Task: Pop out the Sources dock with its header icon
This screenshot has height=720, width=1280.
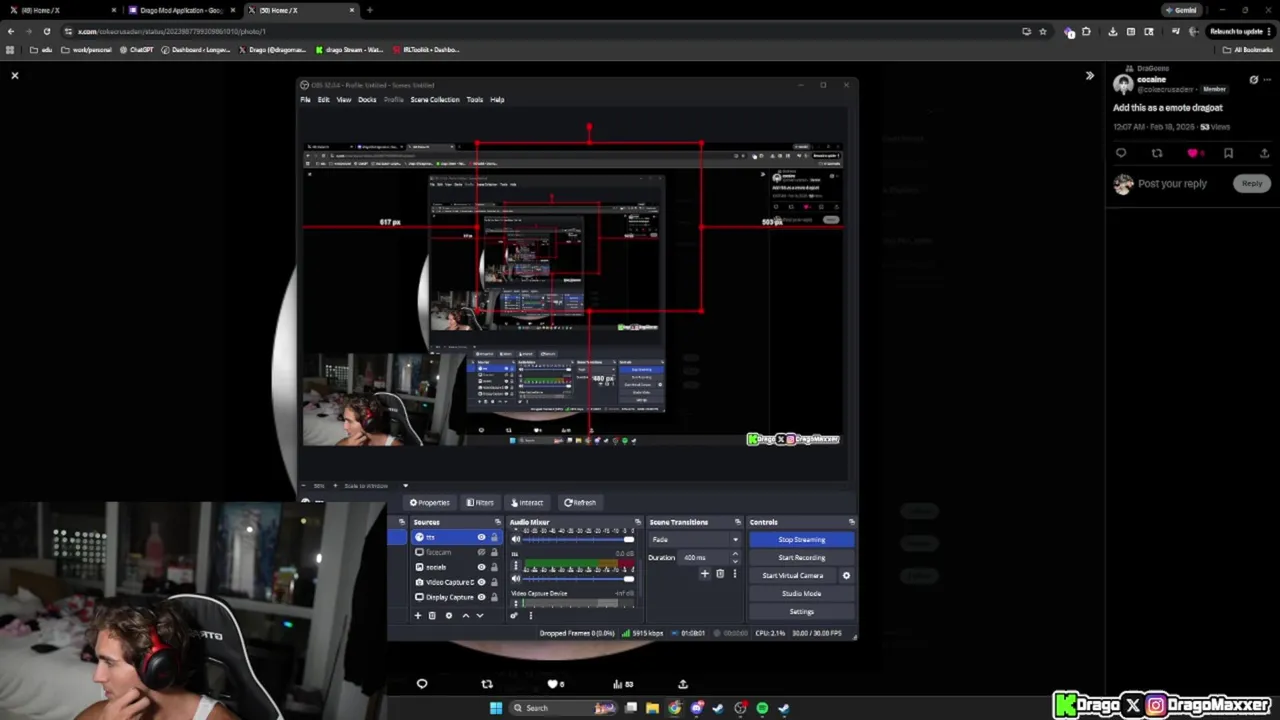Action: coord(498,522)
